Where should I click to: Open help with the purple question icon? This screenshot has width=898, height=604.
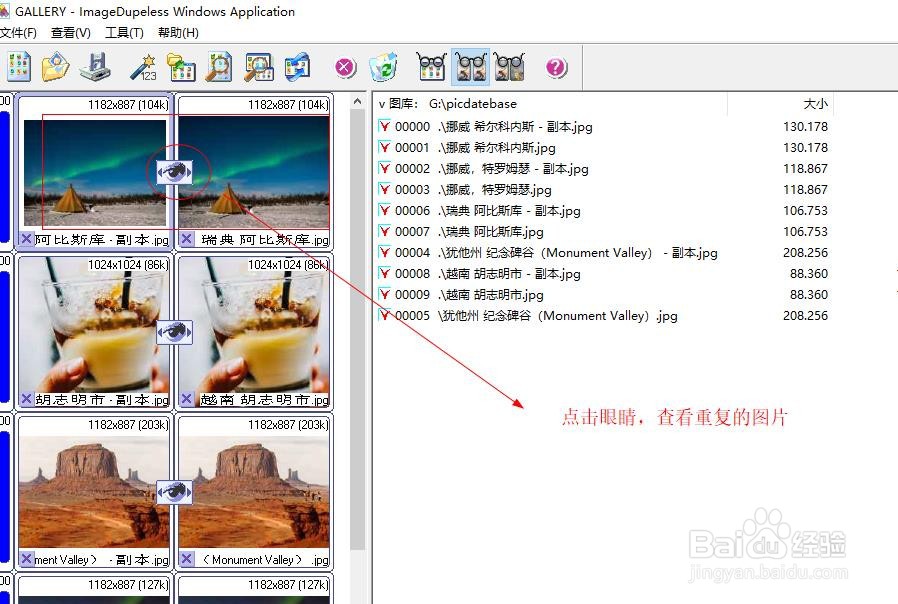click(x=556, y=68)
